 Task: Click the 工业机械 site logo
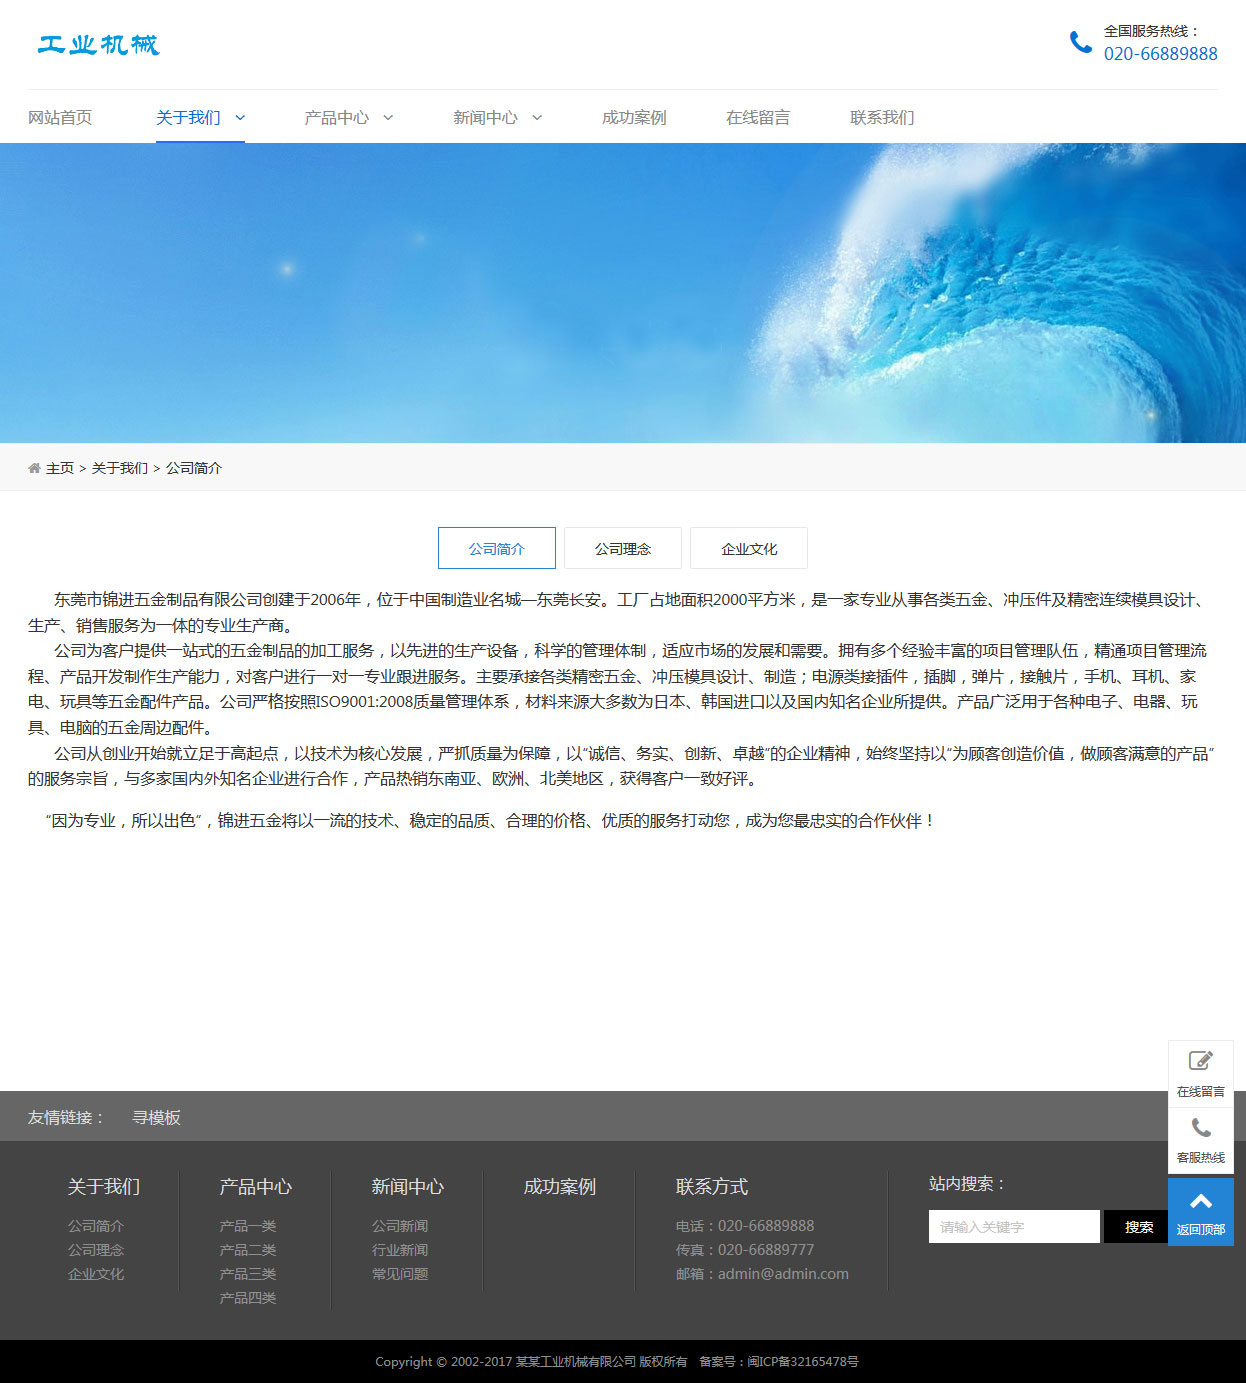[98, 45]
